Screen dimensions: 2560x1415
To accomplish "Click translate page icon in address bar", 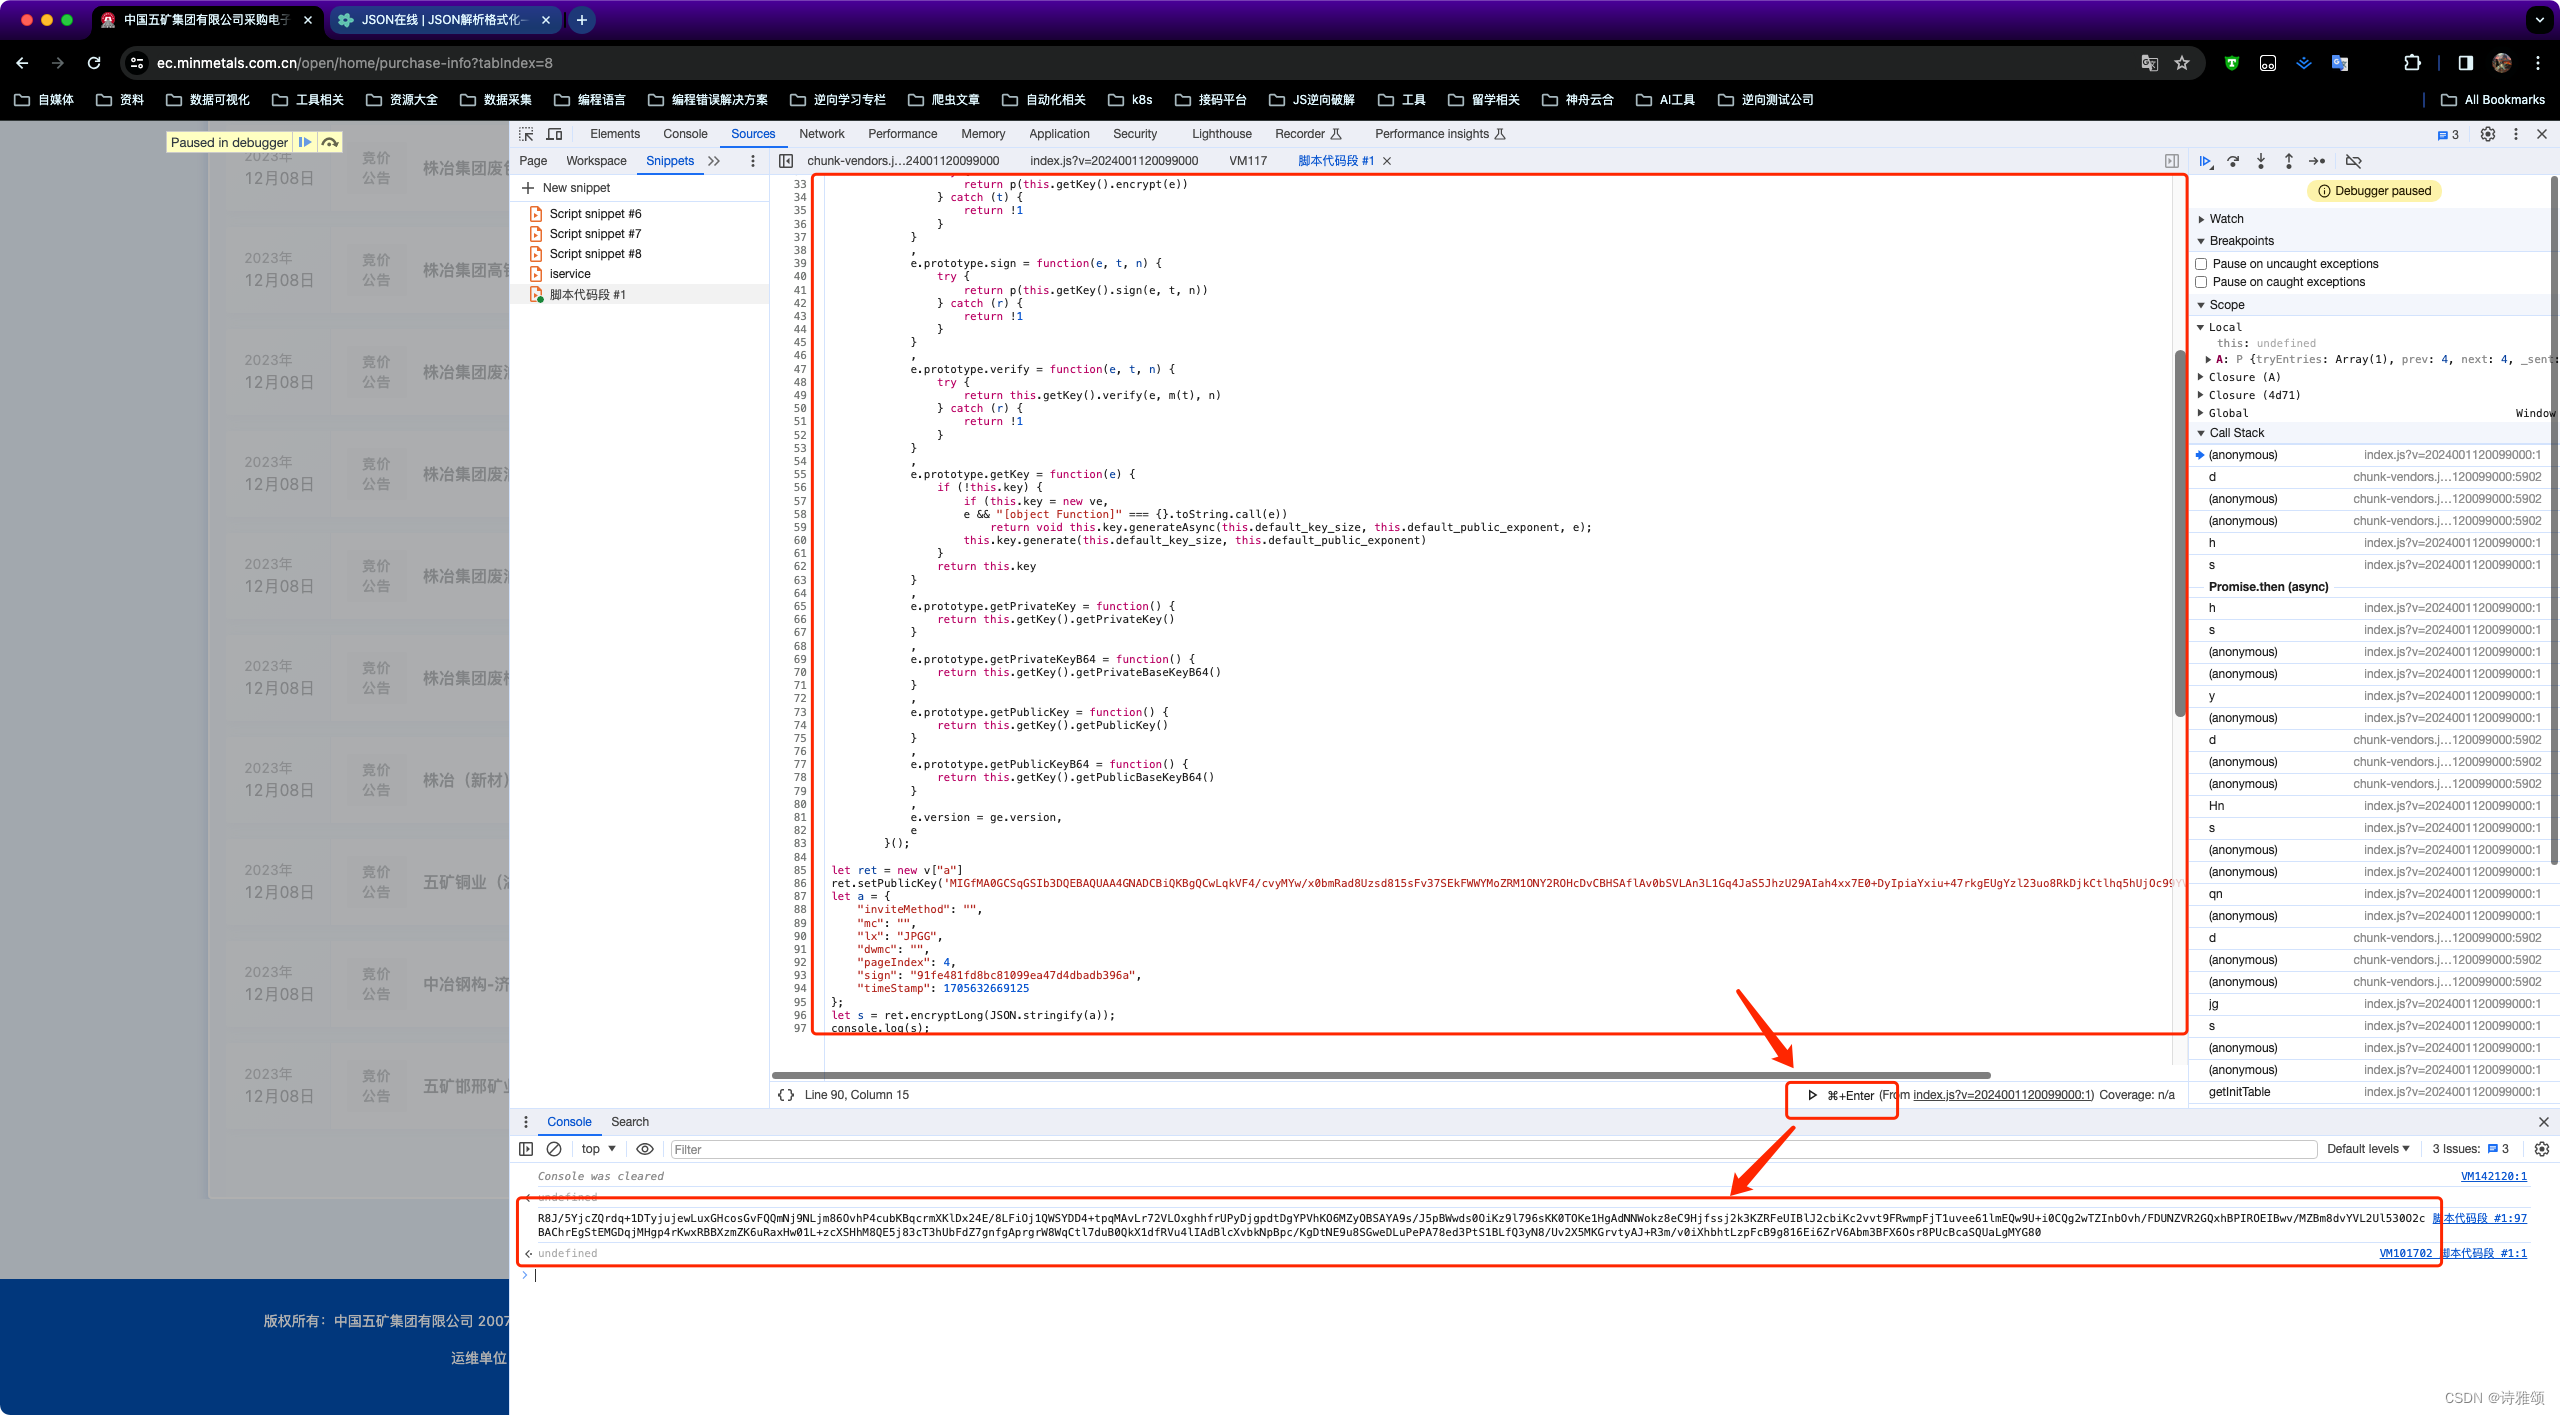I will [2149, 63].
